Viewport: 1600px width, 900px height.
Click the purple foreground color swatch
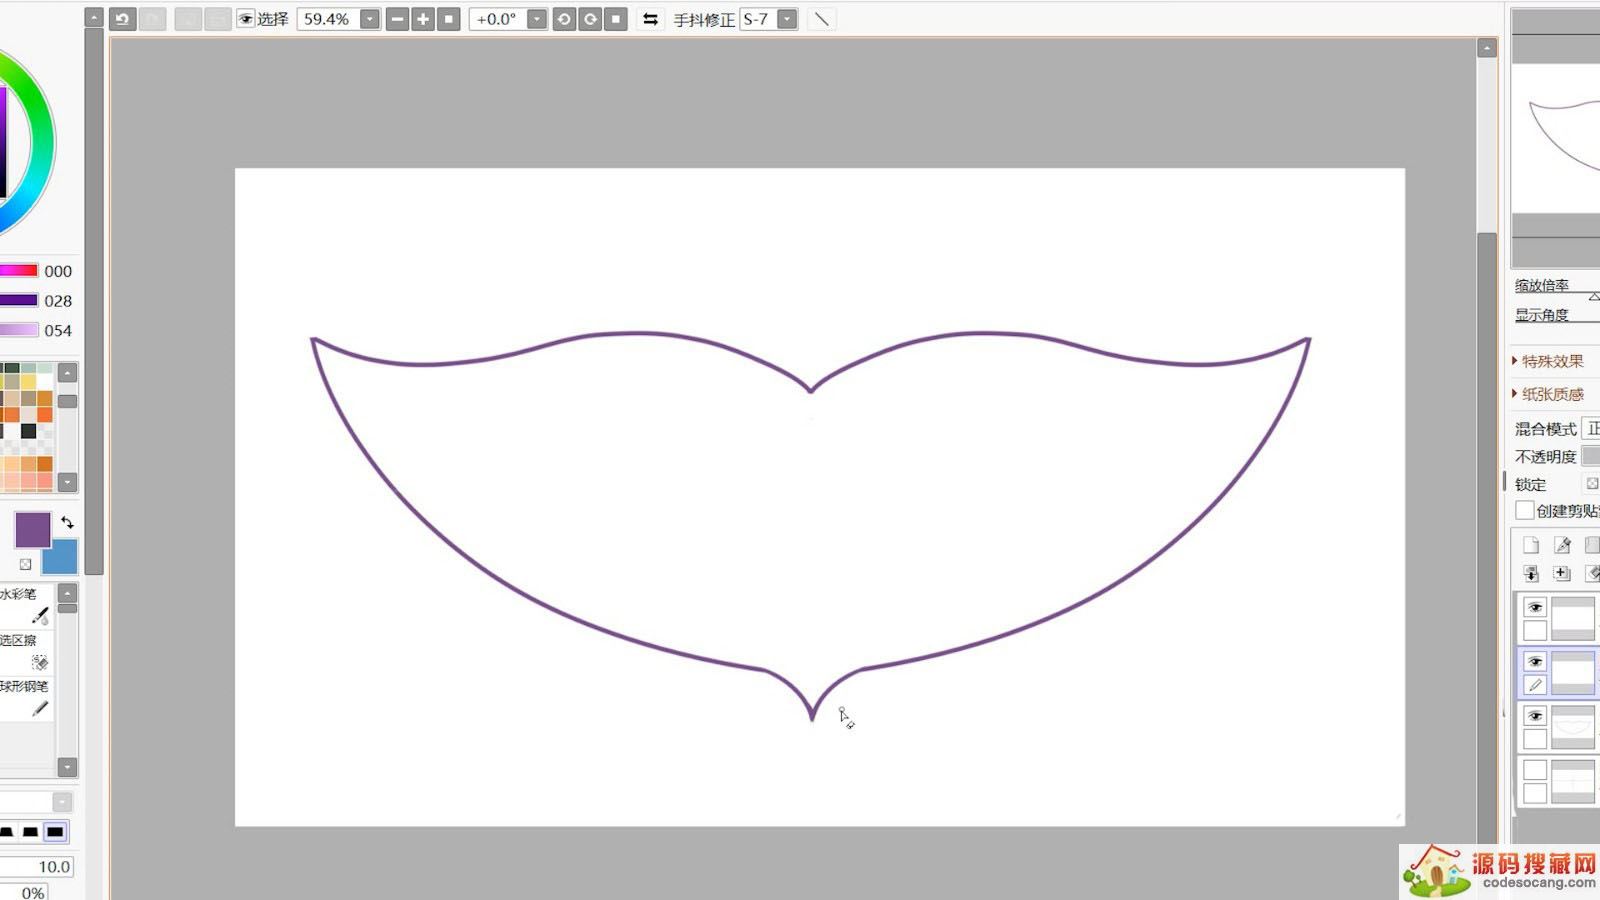tap(32, 530)
